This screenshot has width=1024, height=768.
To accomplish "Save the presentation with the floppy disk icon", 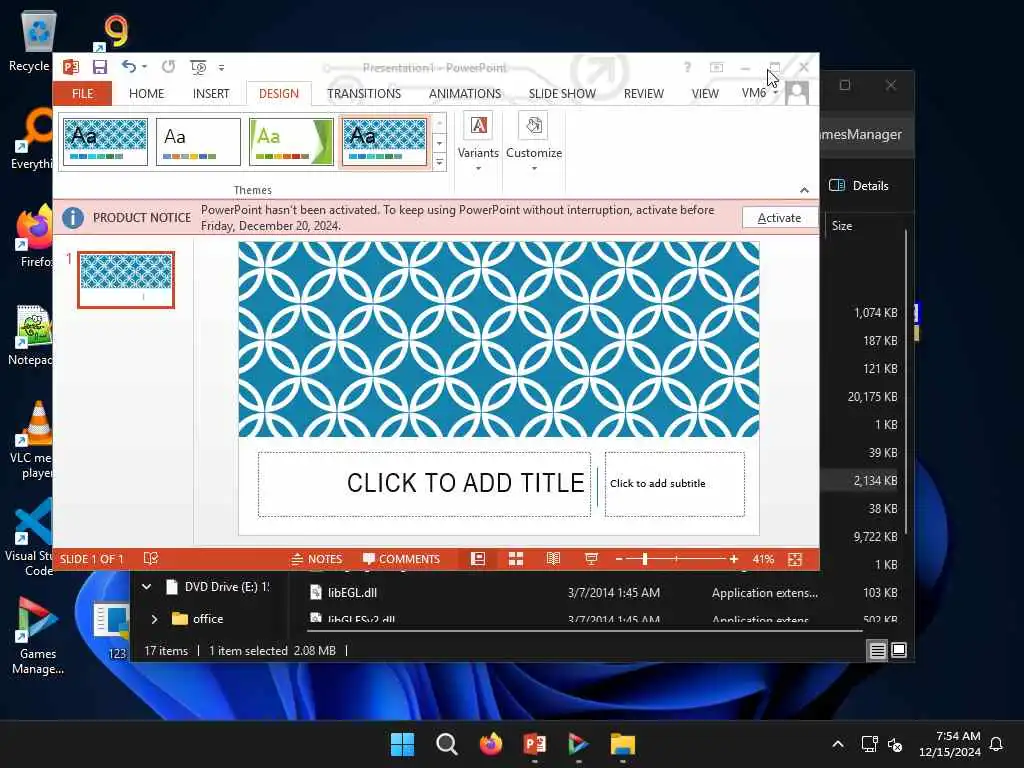I will click(x=99, y=67).
